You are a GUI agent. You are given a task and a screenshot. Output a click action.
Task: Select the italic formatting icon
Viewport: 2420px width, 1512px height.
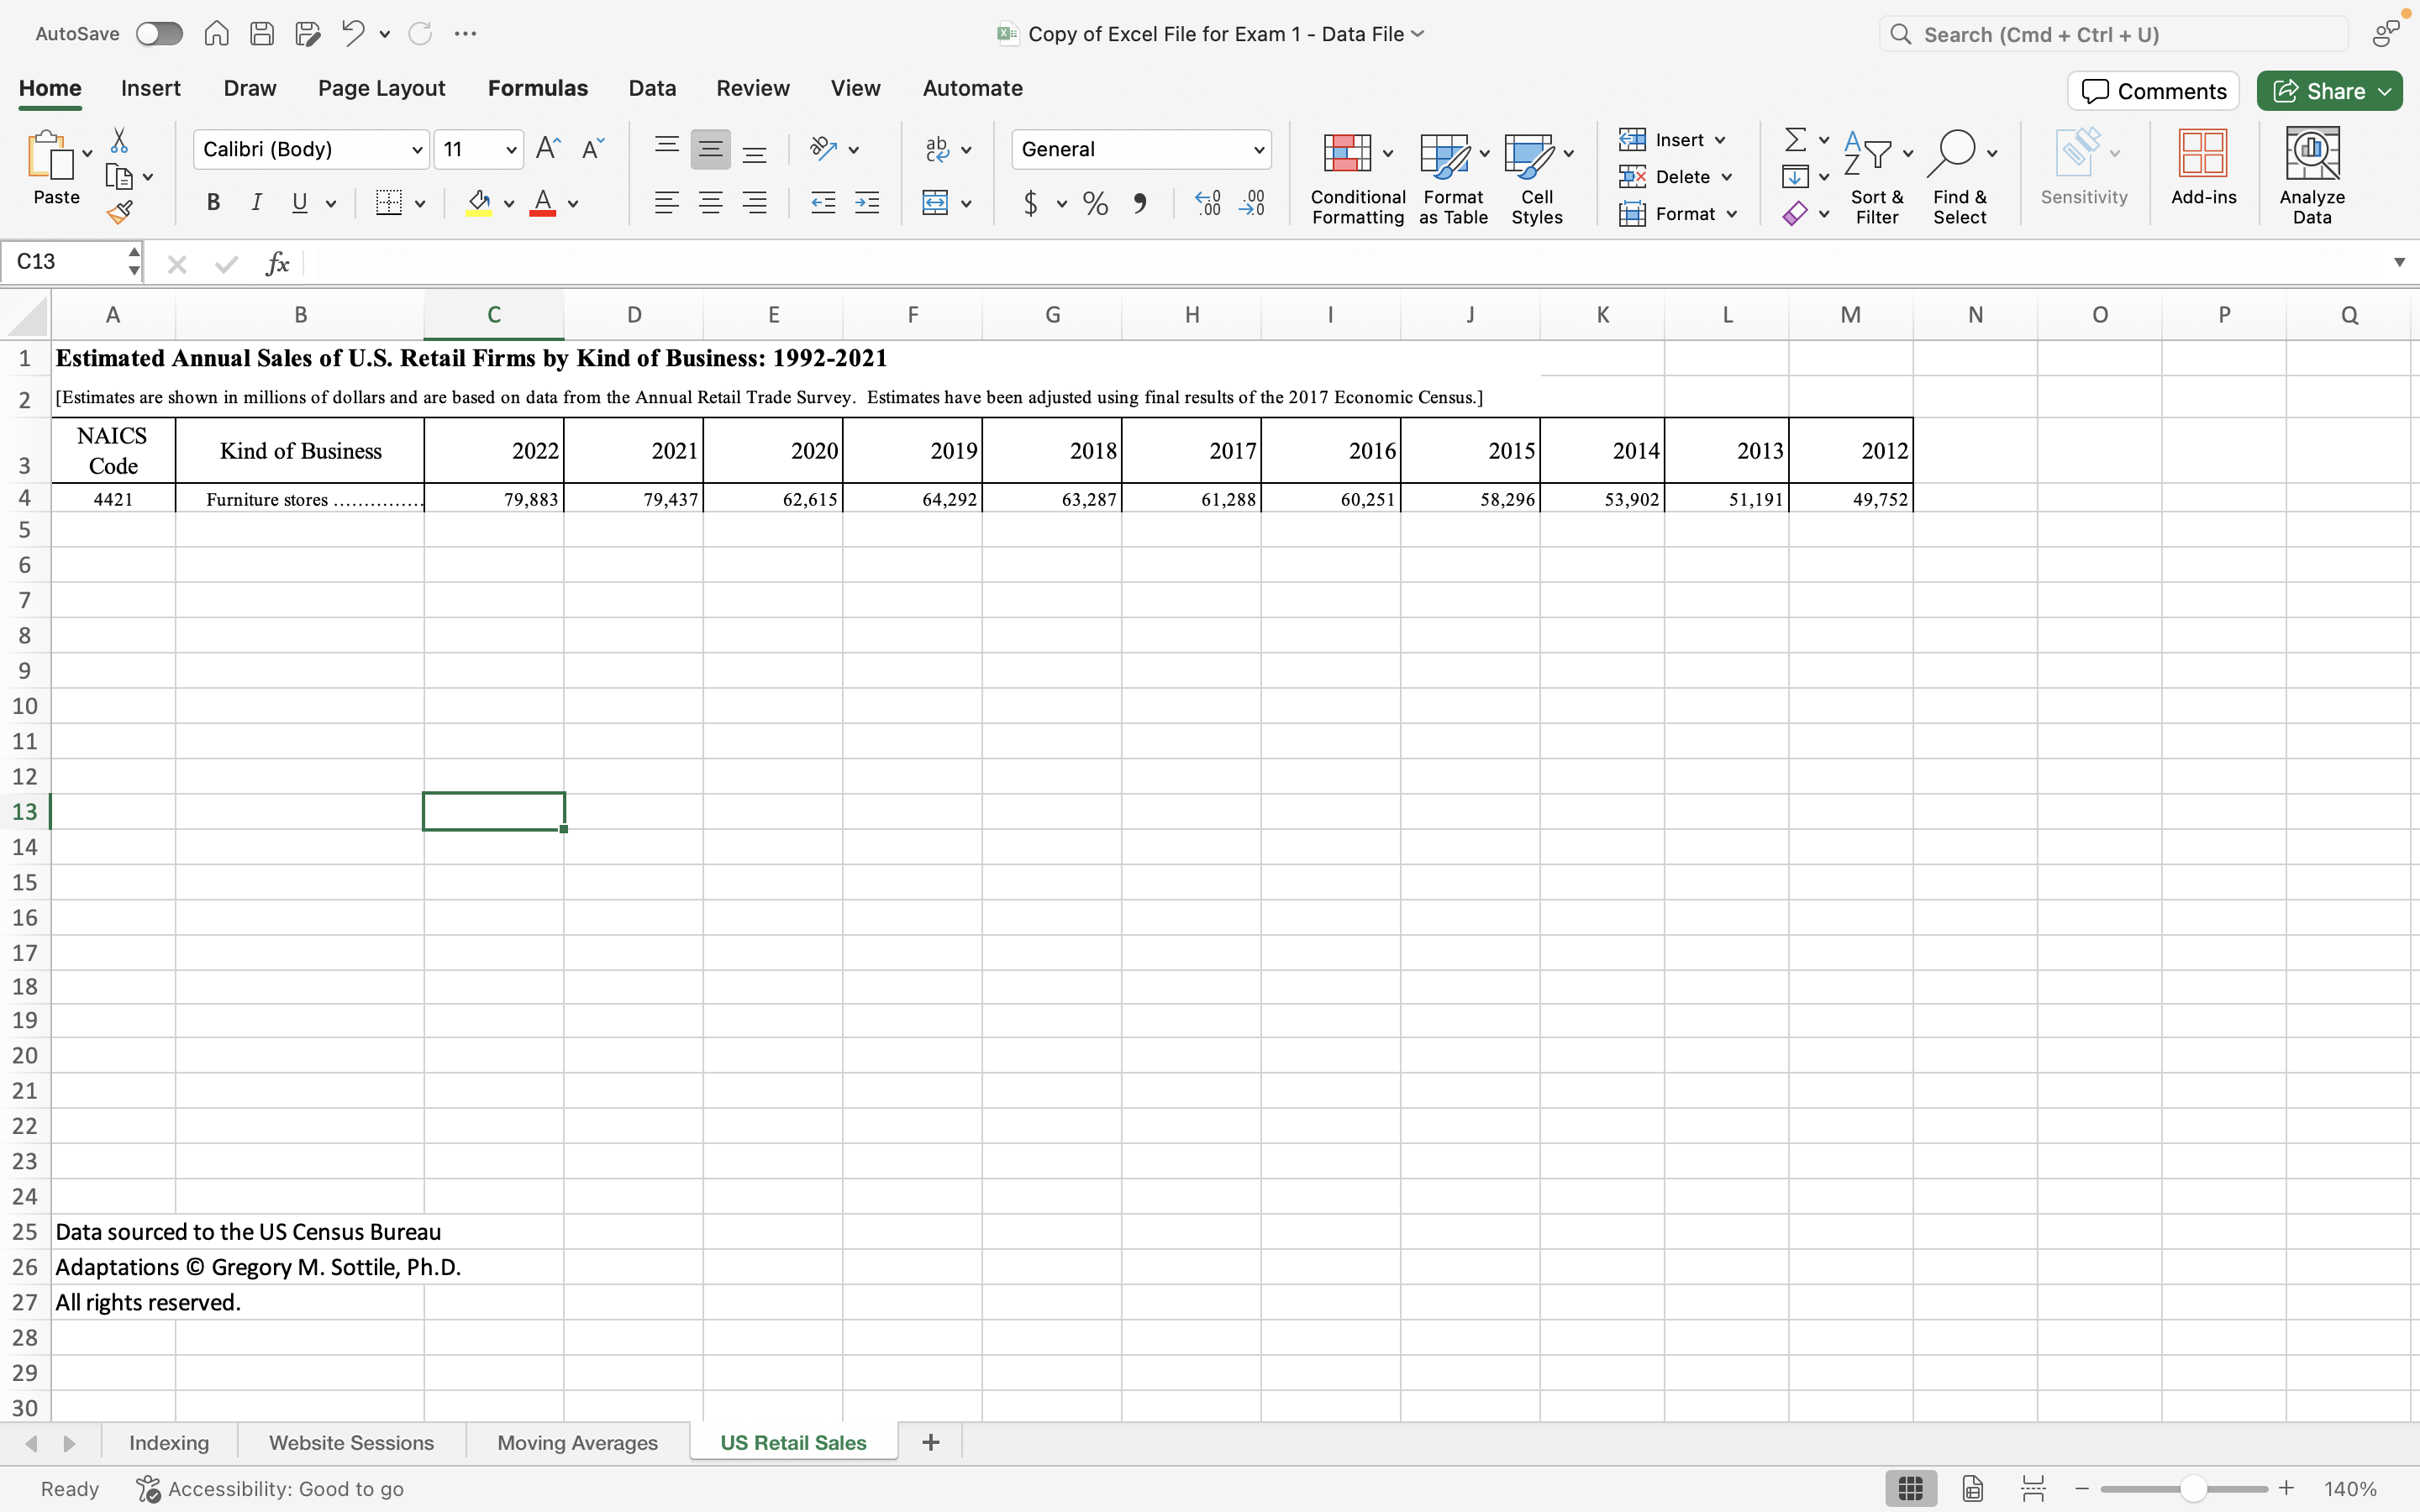pyautogui.click(x=256, y=202)
